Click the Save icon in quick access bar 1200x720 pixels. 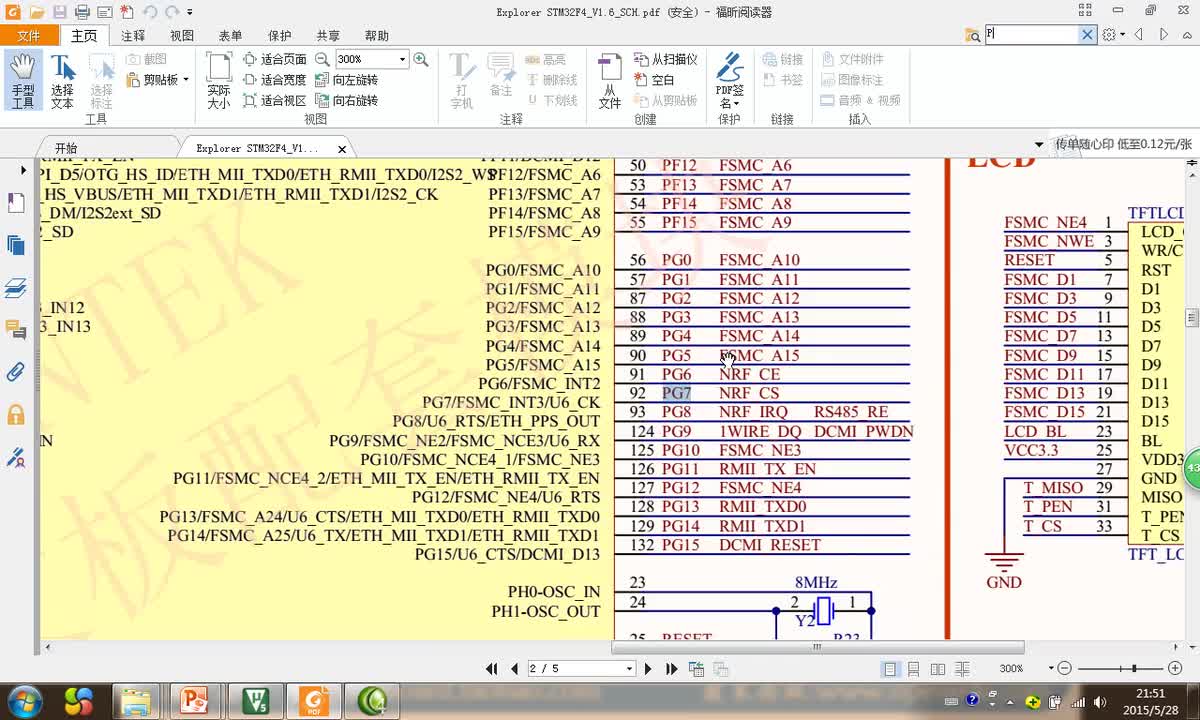click(x=60, y=12)
